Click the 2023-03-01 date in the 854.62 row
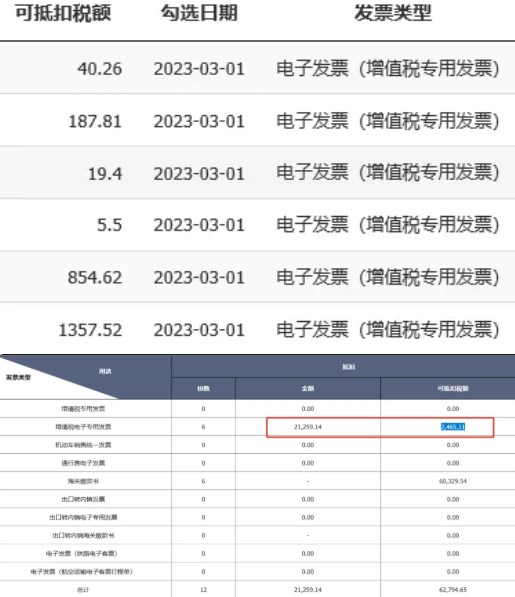515x597 pixels. [199, 277]
